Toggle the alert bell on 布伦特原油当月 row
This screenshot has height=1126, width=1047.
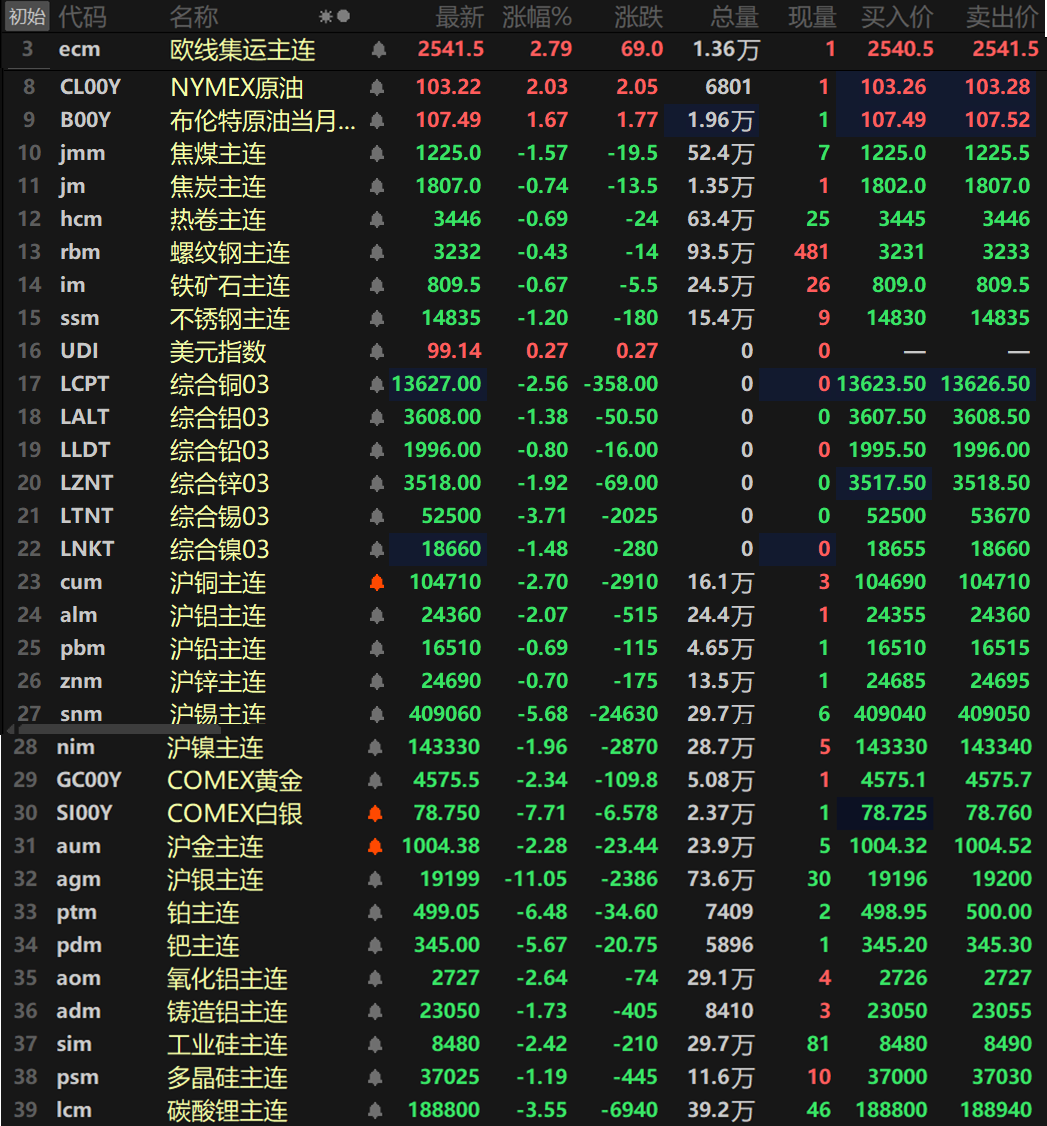376,121
